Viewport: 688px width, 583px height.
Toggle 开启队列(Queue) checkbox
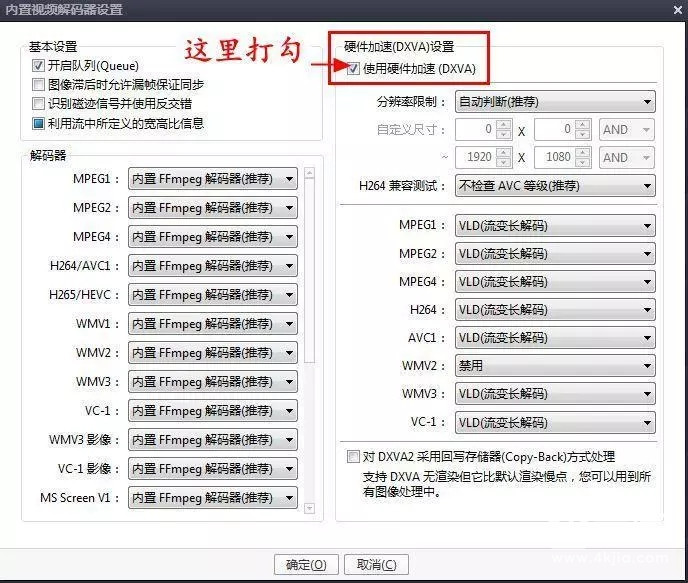point(39,66)
